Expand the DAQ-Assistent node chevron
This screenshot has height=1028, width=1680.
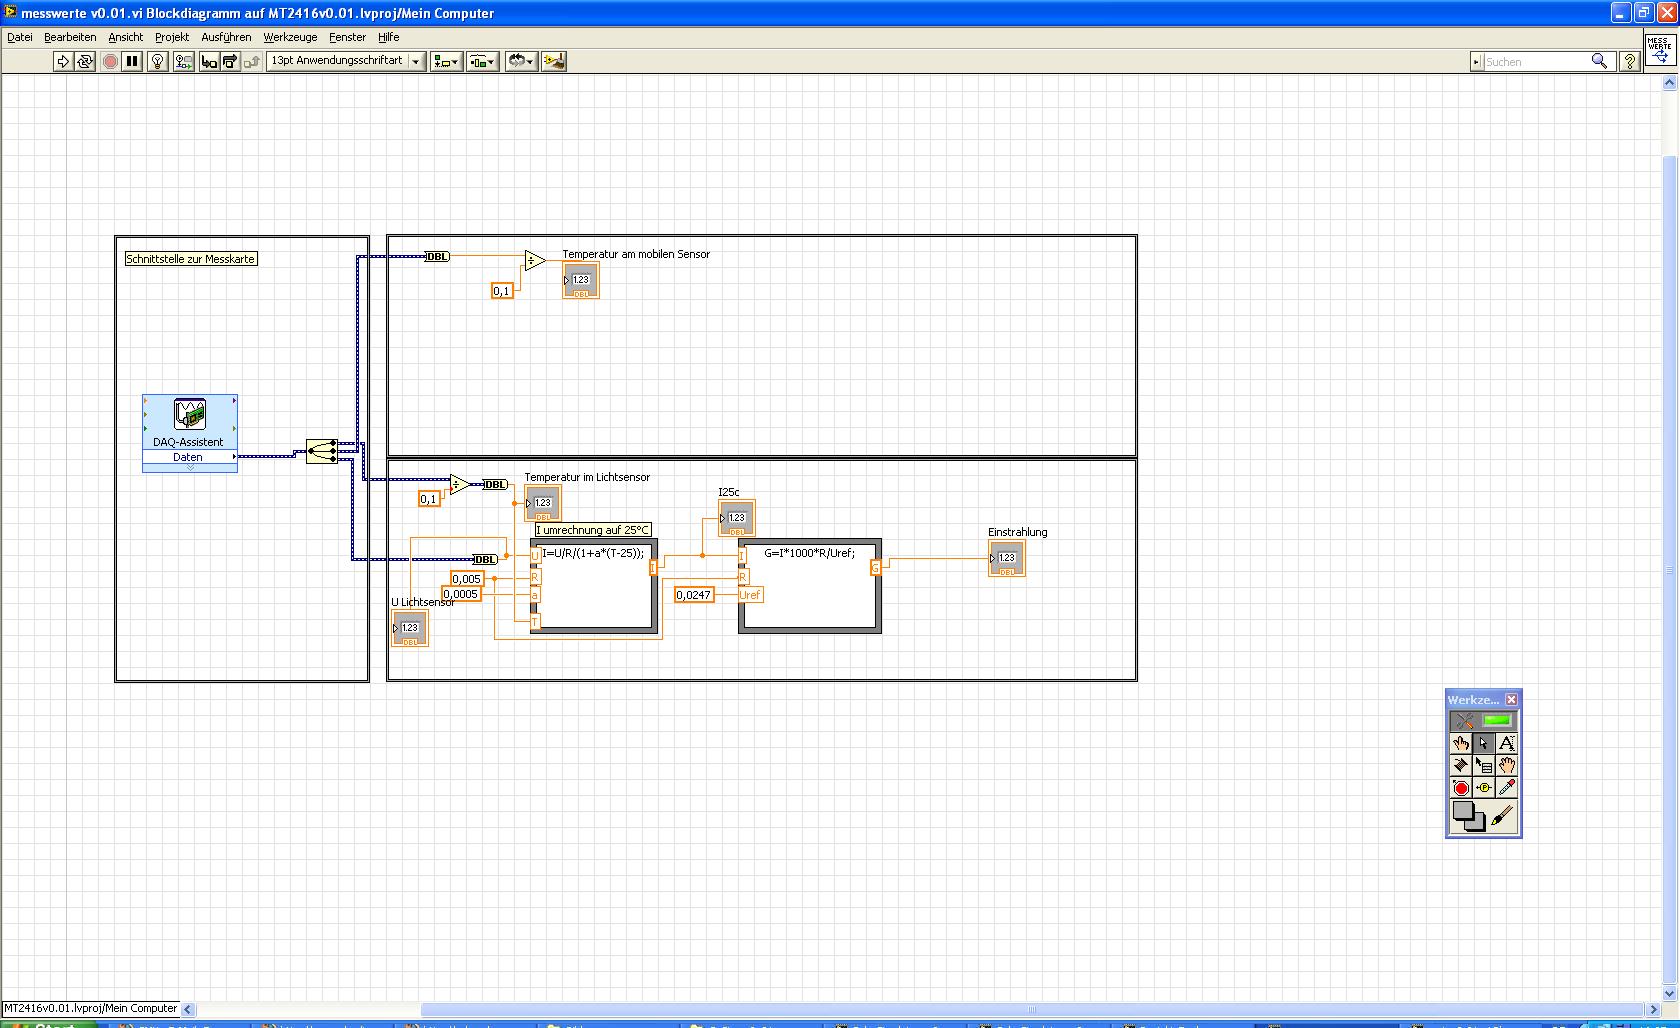[x=190, y=467]
